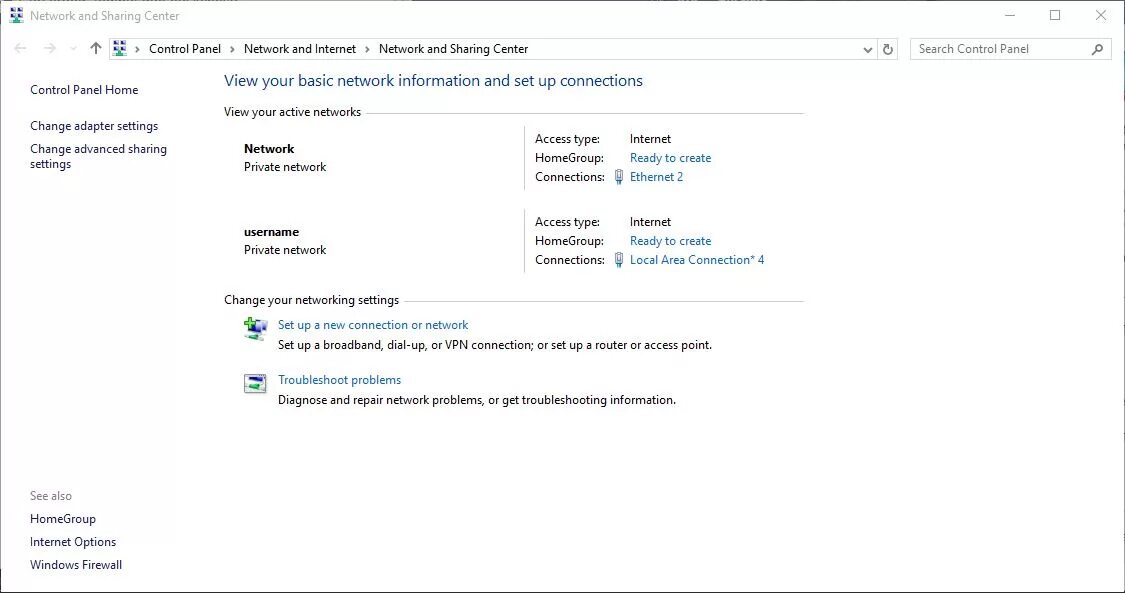
Task: Refresh the Control Panel page
Action: coord(888,49)
